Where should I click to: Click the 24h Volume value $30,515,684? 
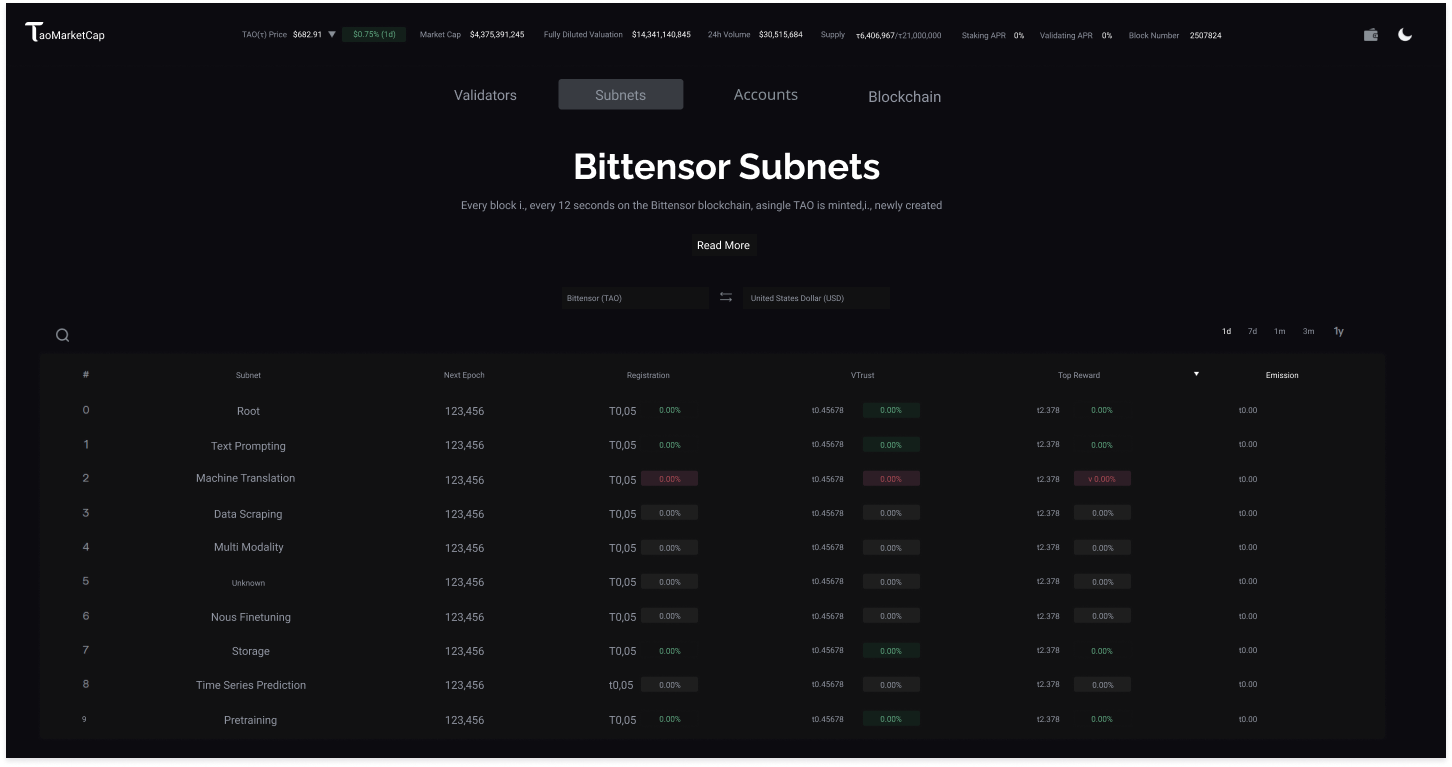pos(780,35)
